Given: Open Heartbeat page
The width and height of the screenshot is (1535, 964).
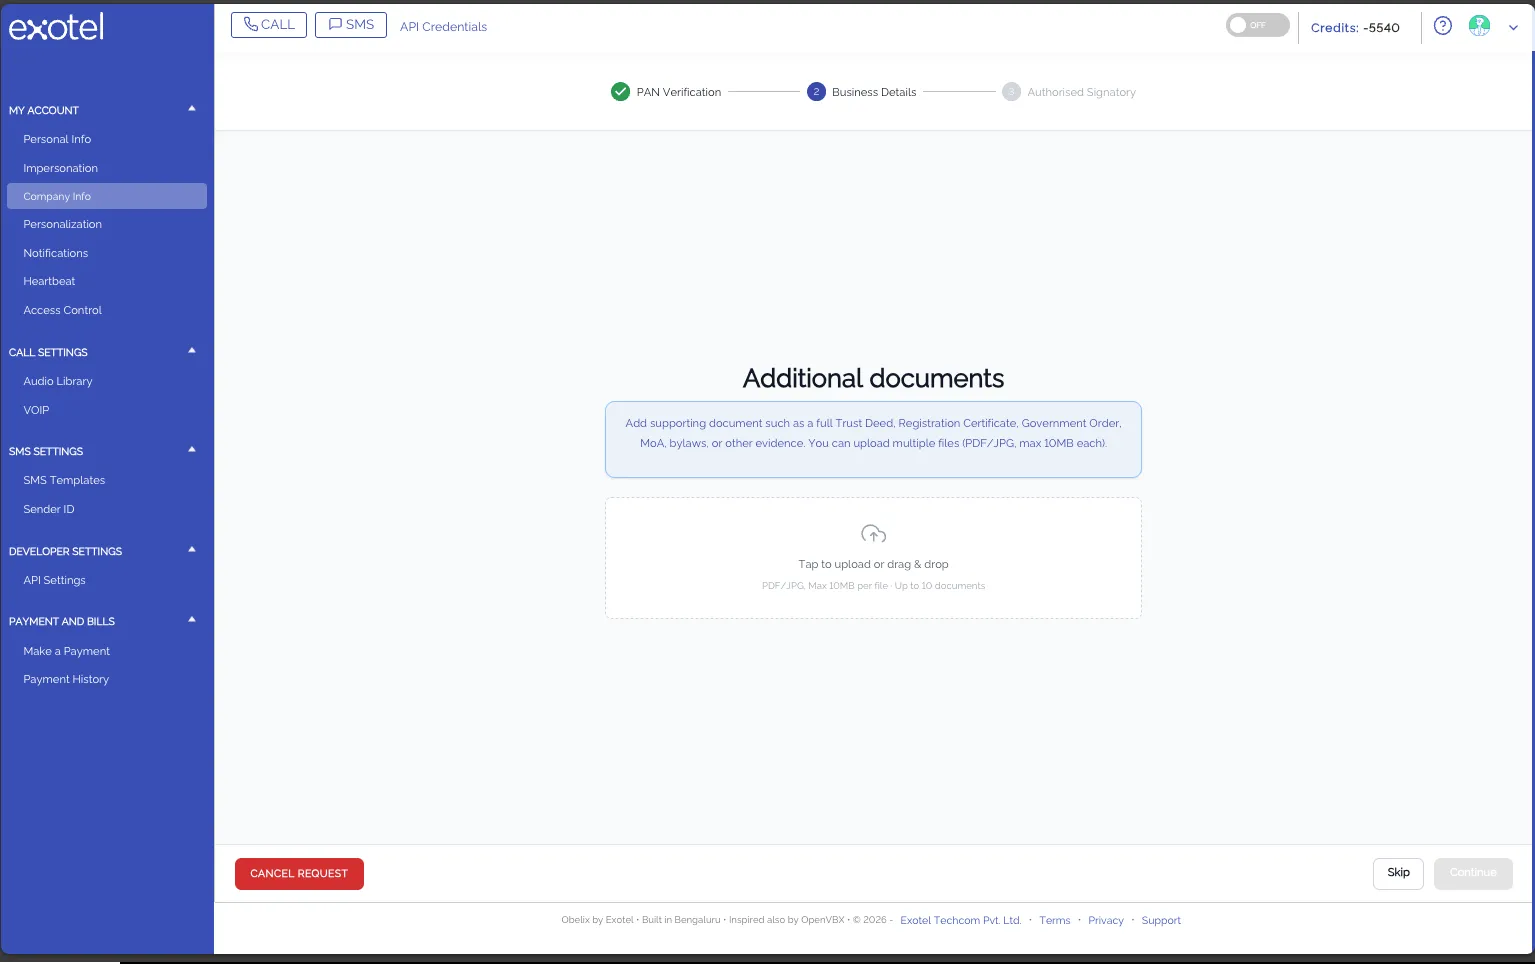Looking at the screenshot, I should [49, 281].
